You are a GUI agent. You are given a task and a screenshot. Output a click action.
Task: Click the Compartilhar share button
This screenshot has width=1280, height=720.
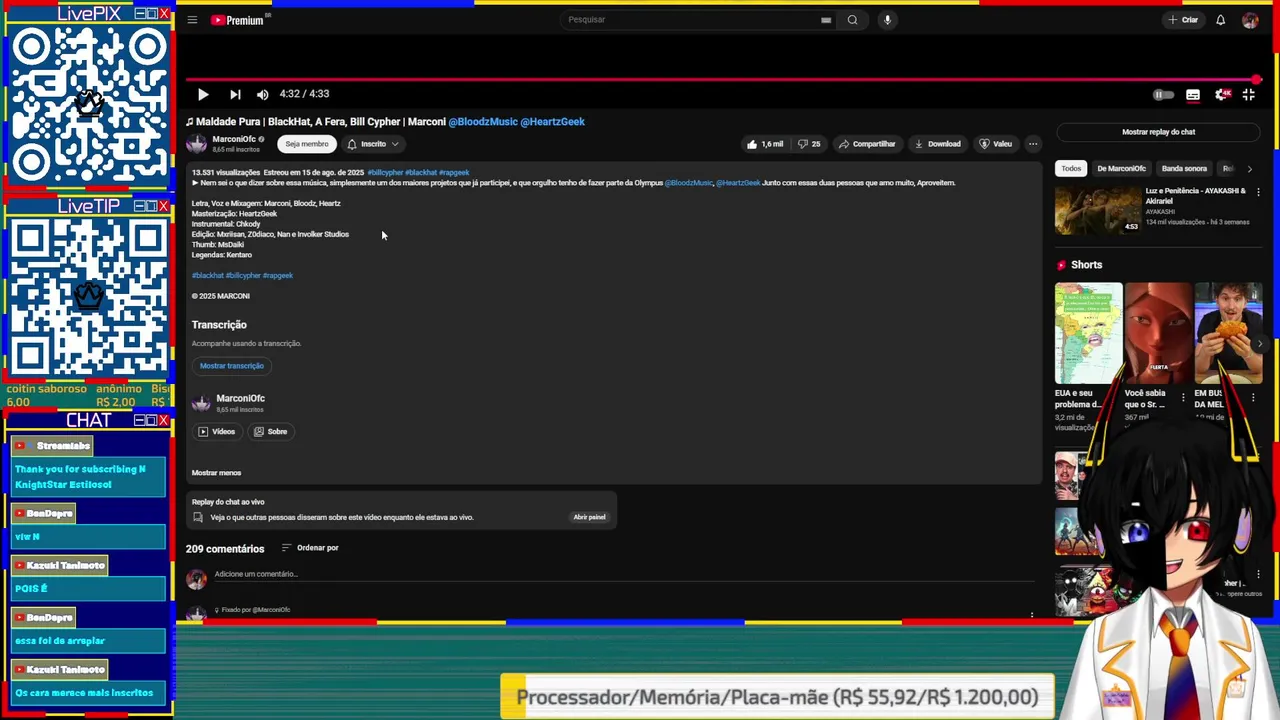click(x=867, y=144)
